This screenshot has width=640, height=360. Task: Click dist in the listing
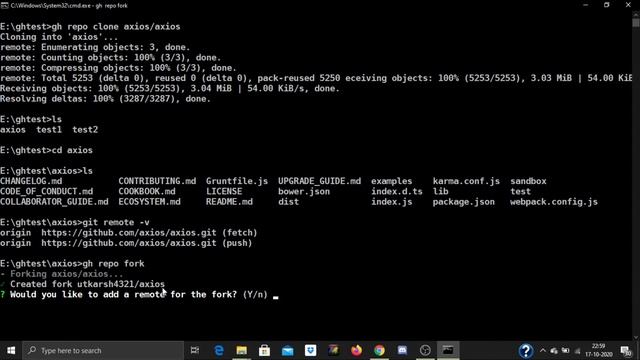coord(288,202)
